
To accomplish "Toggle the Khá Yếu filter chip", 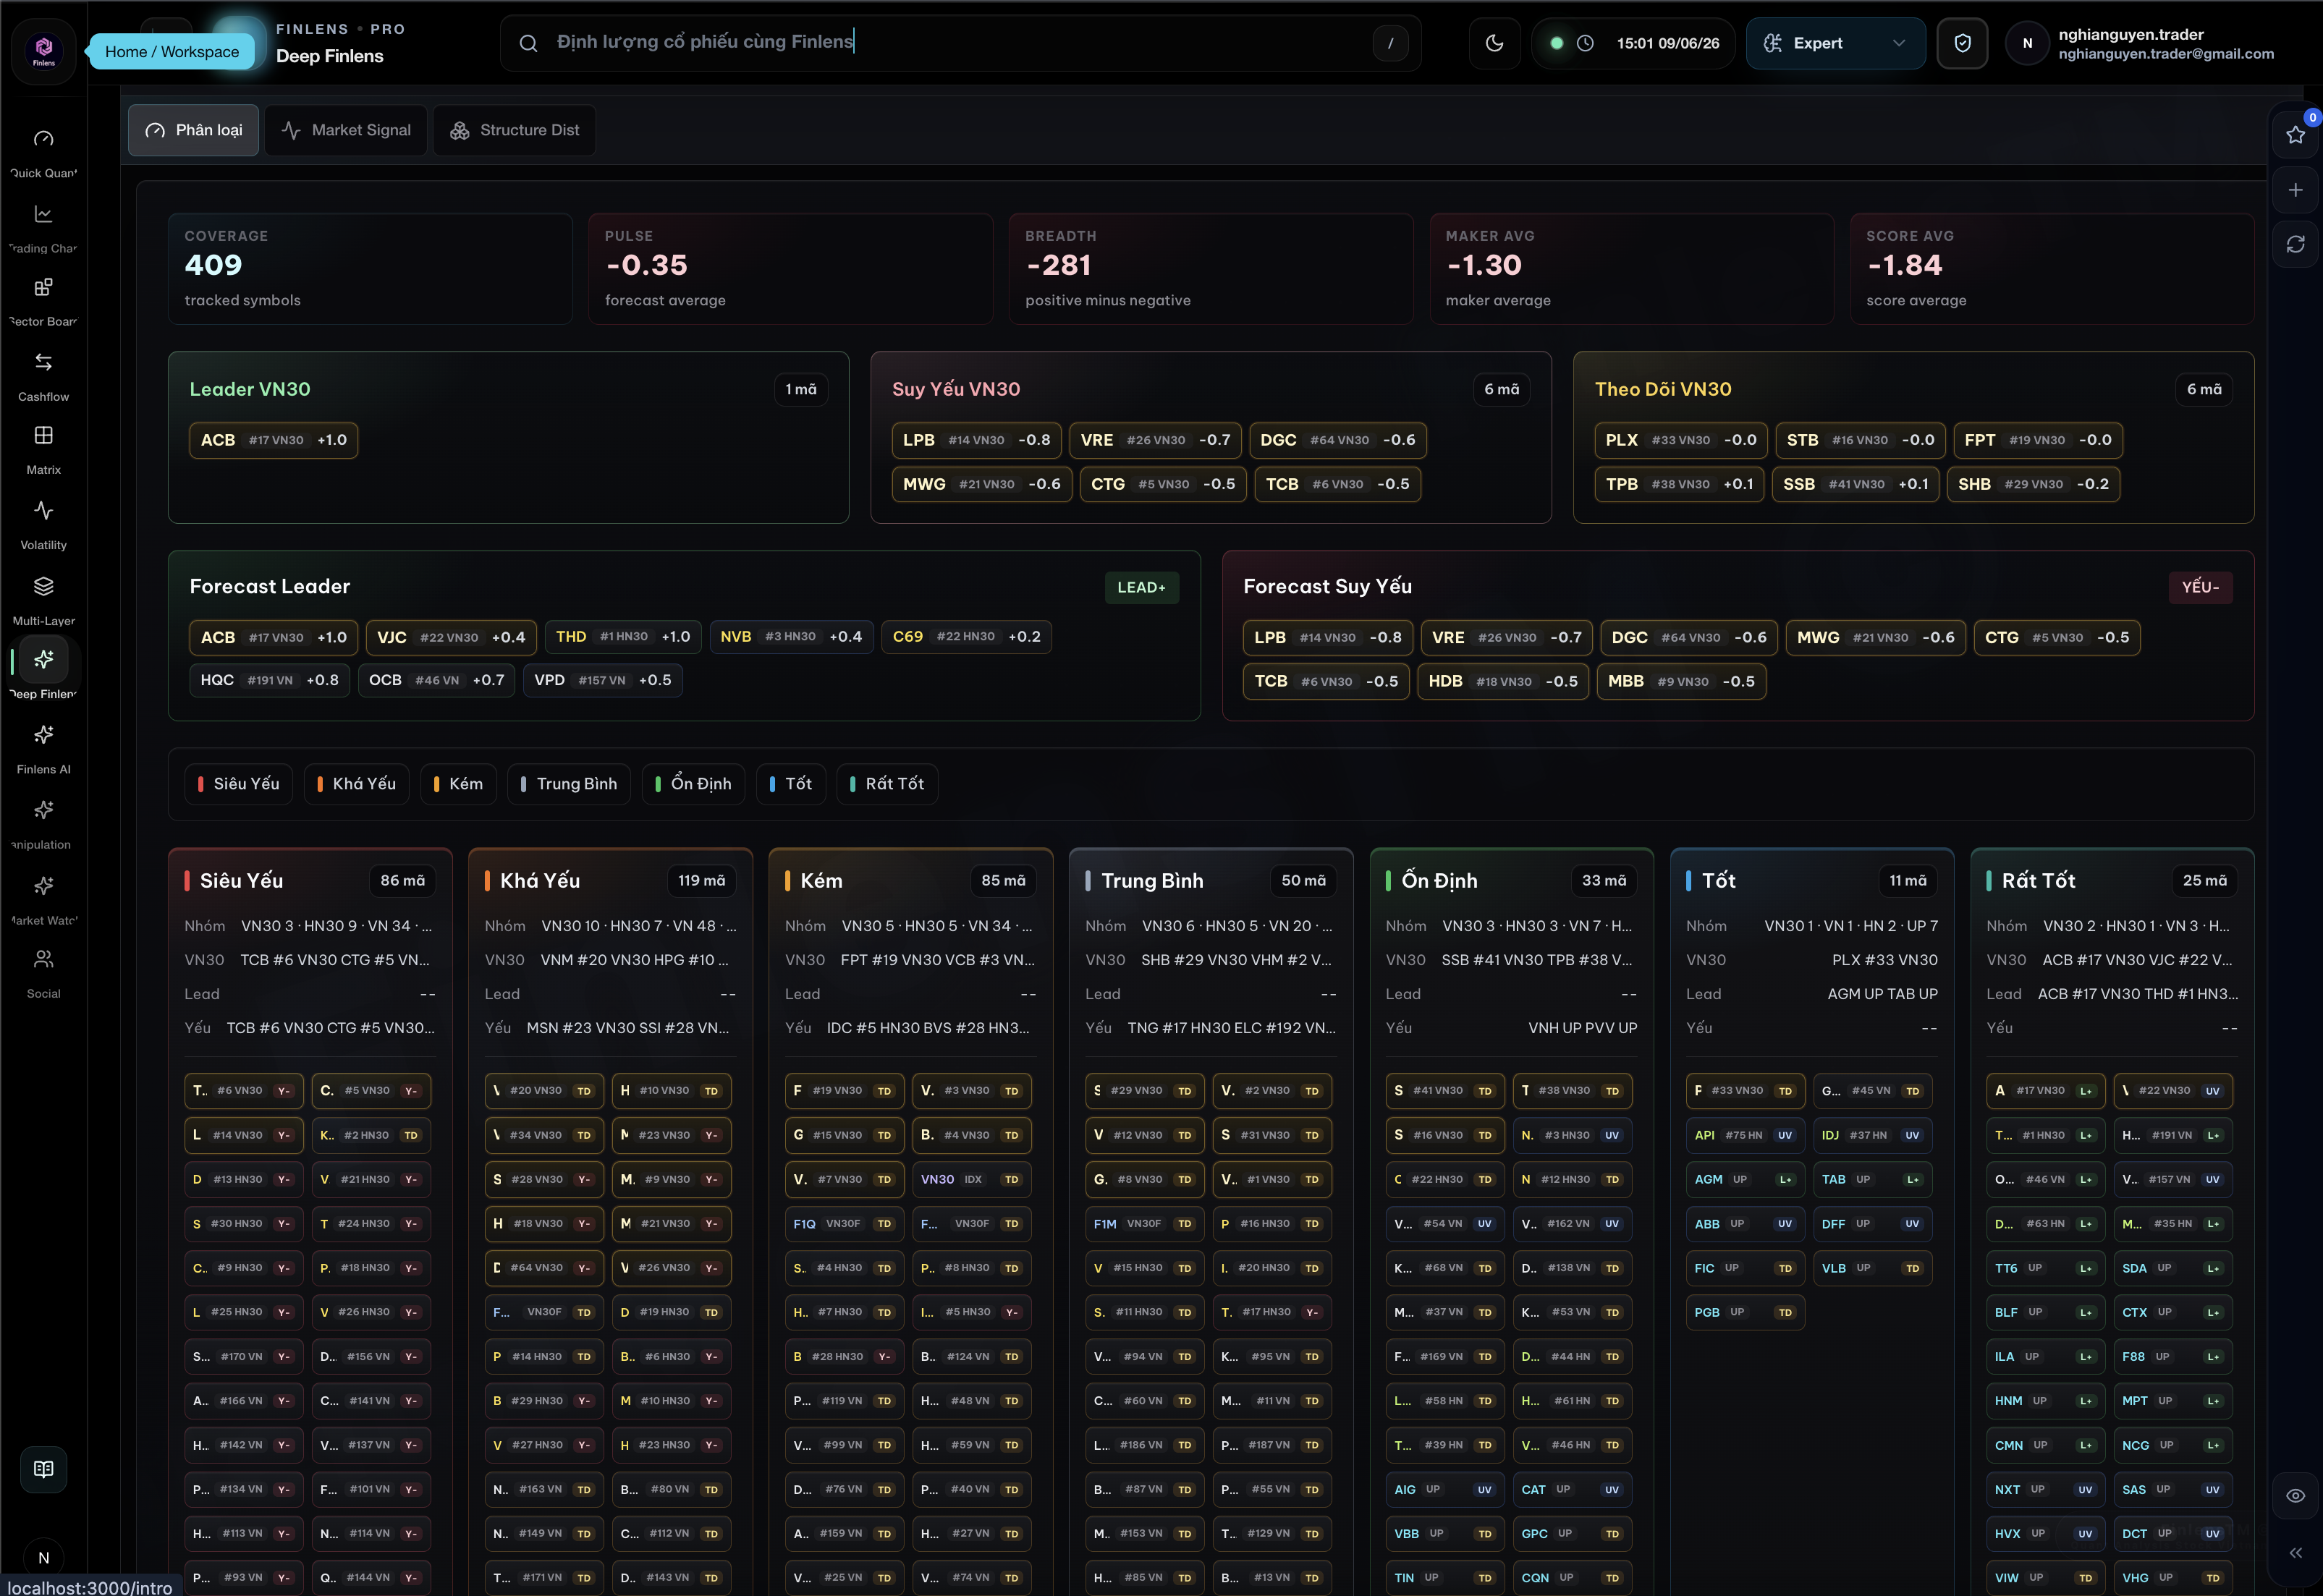I will pyautogui.click(x=357, y=784).
